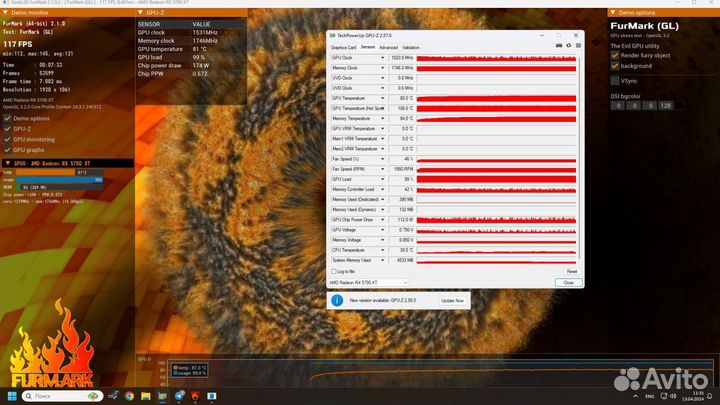Open volume control in system tray

(673, 396)
